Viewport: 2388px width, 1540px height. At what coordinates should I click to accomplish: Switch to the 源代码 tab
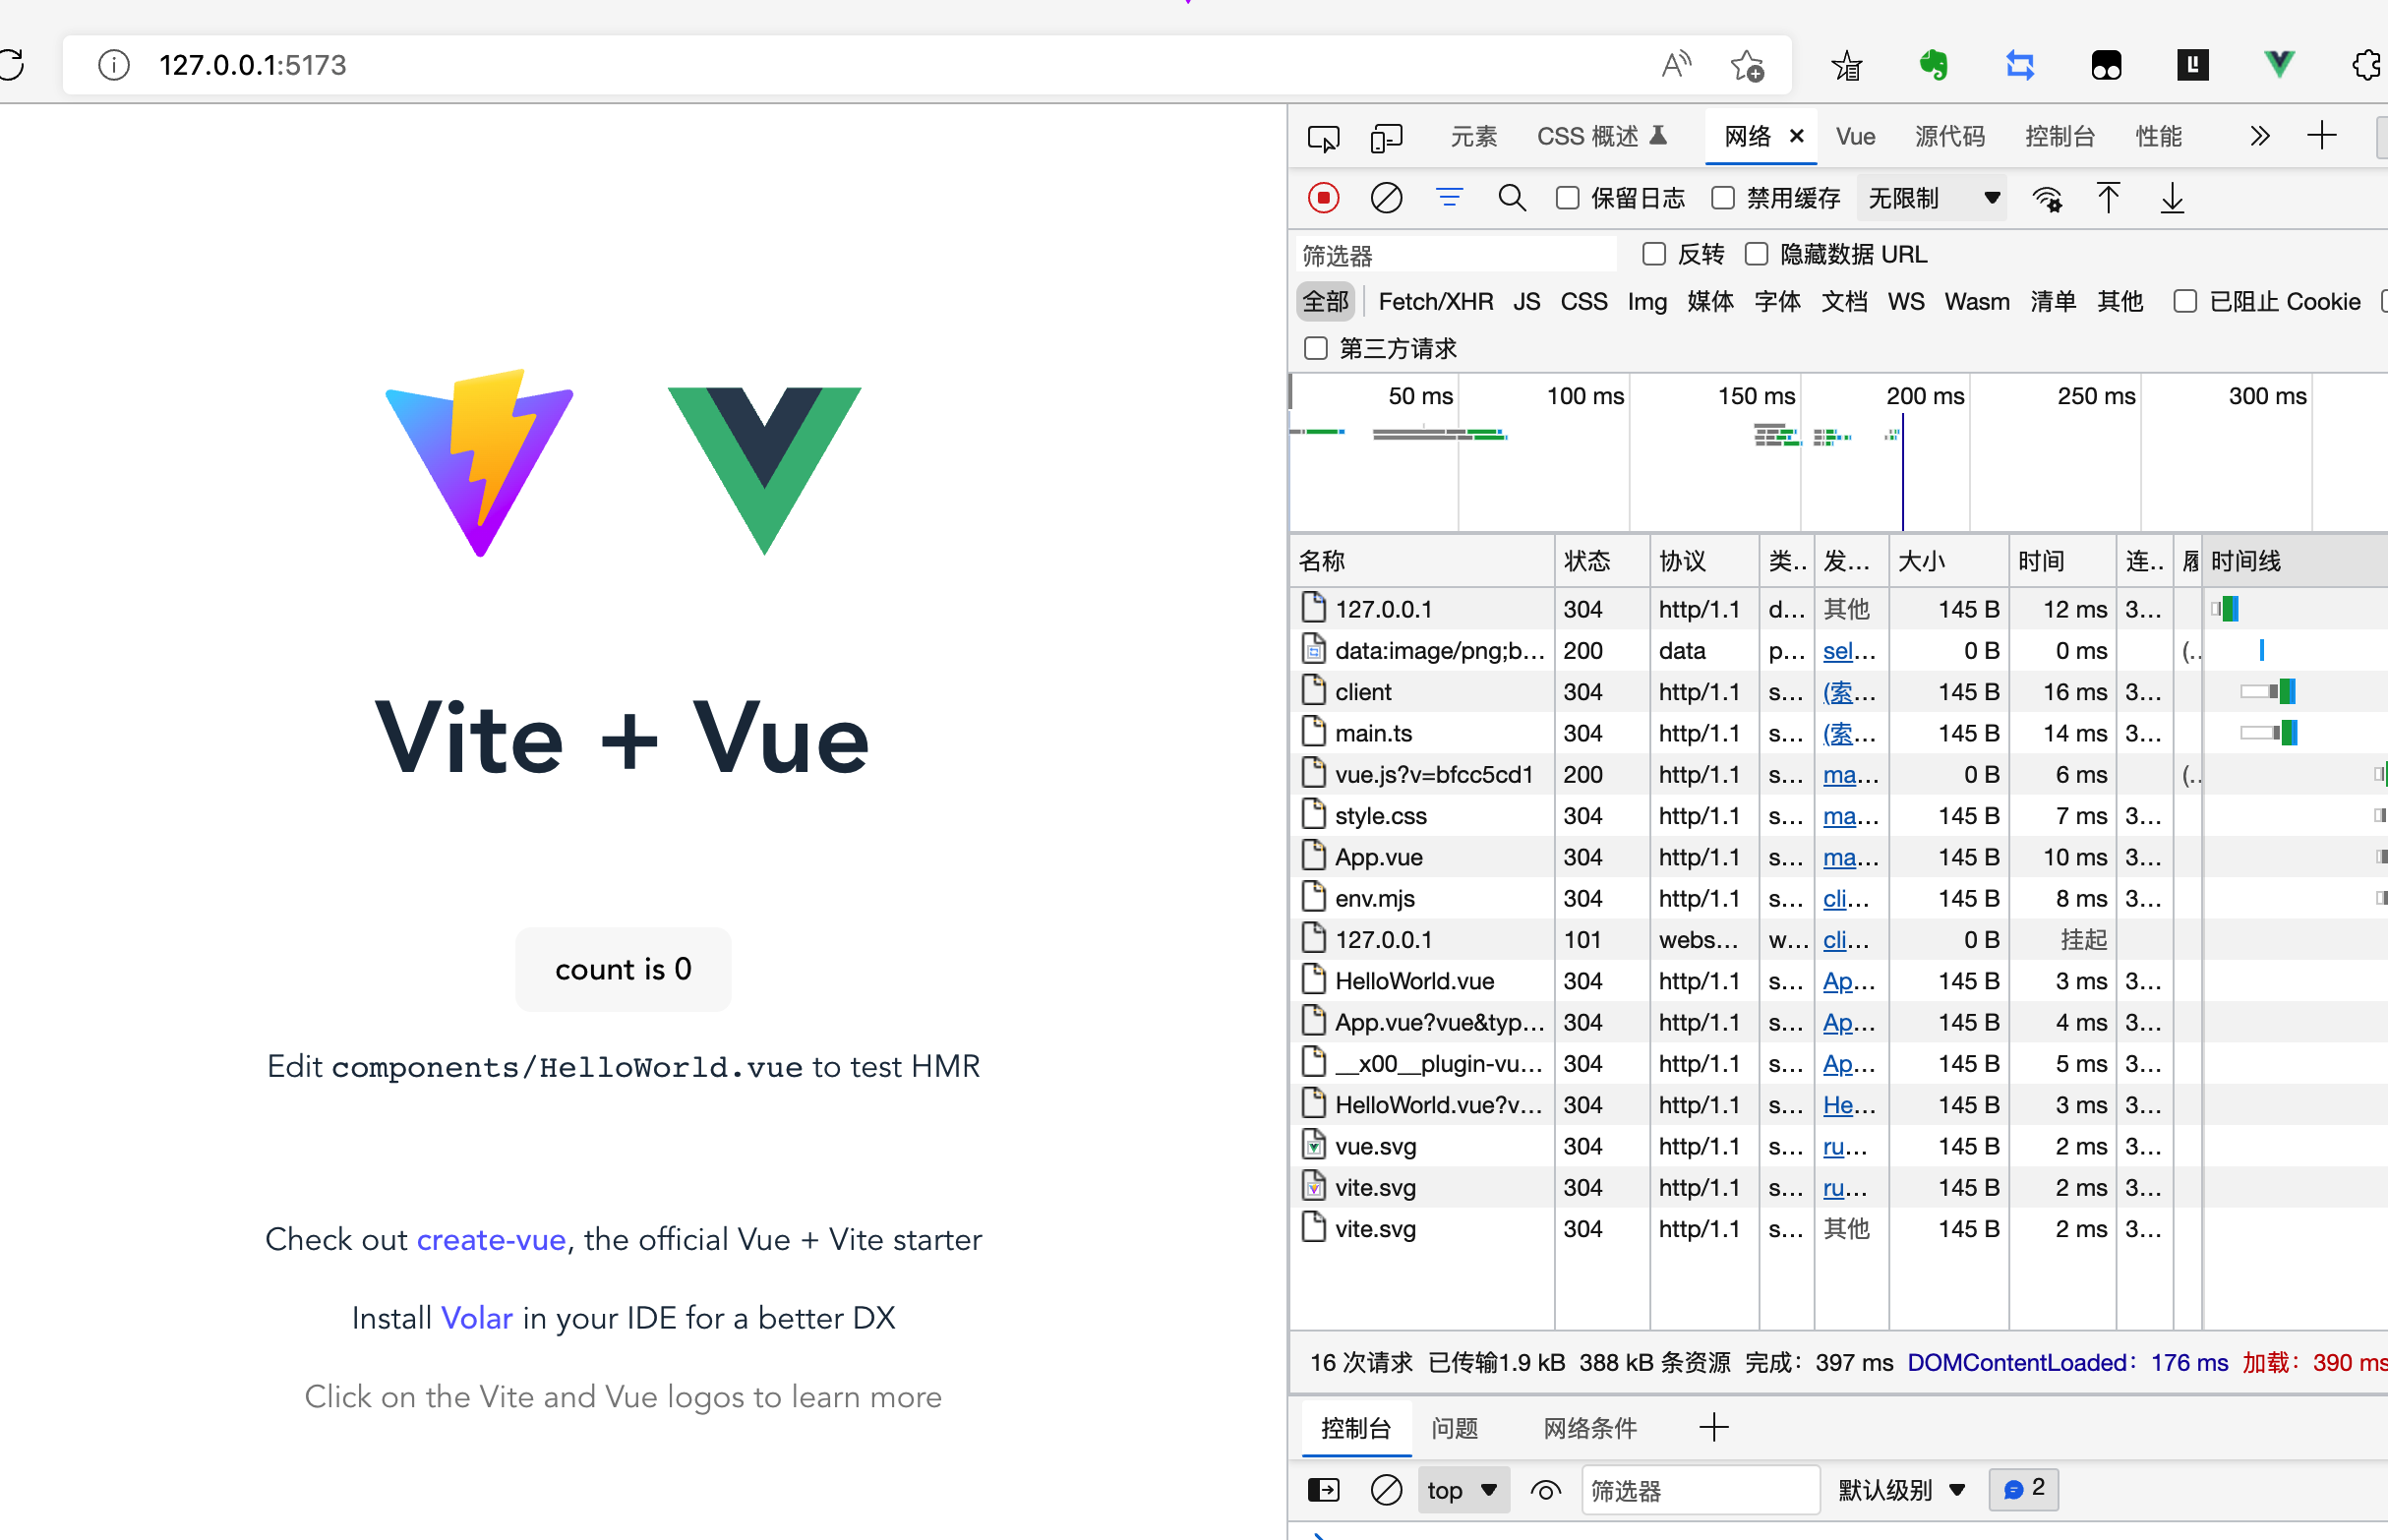coord(1949,137)
